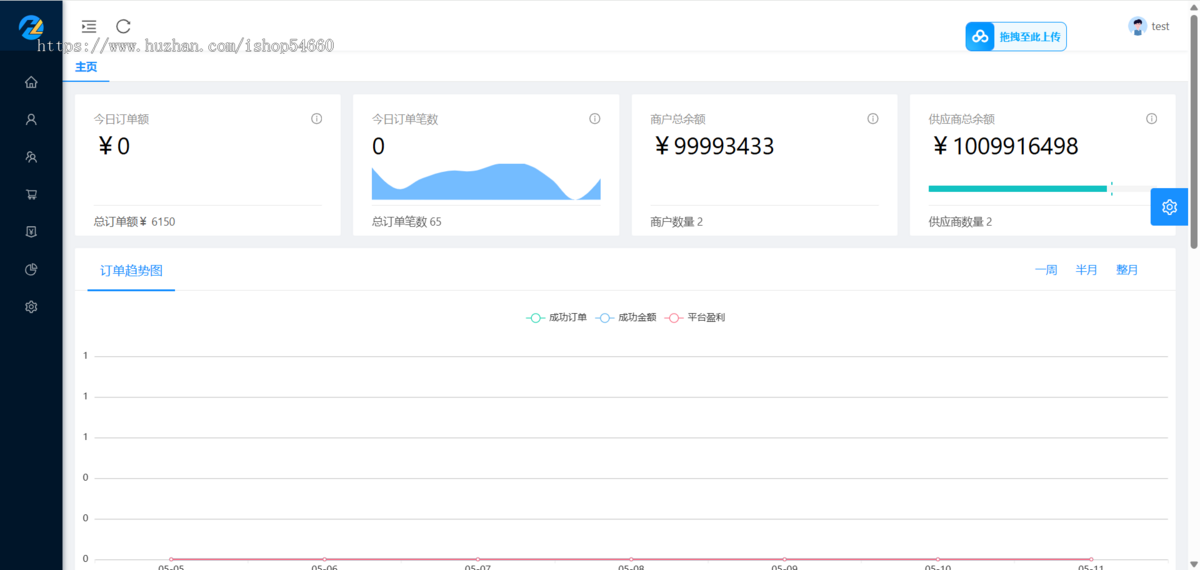Click the 商户总余额 card title
The height and width of the screenshot is (570, 1200).
[678, 119]
